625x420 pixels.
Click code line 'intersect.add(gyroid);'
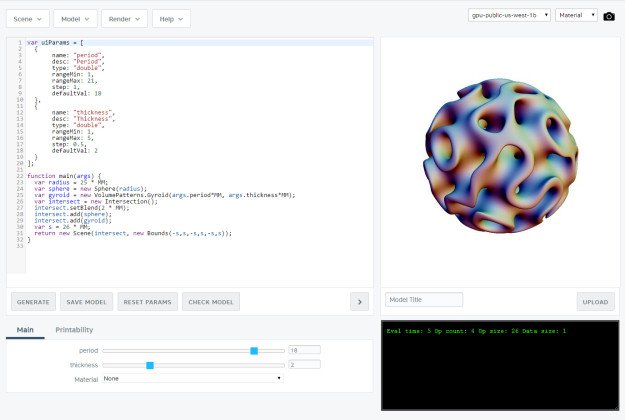pos(73,220)
